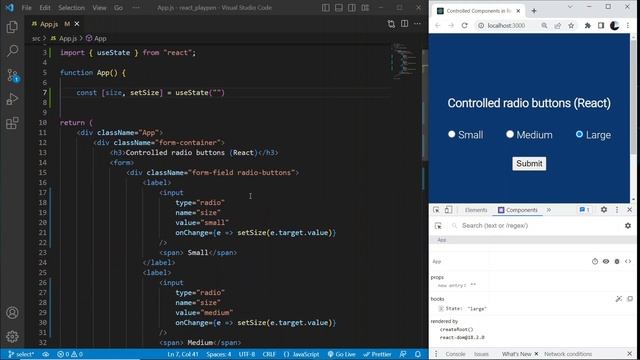Open Chrome main kebab menu
This screenshot has height=360, width=640.
tap(628, 26)
